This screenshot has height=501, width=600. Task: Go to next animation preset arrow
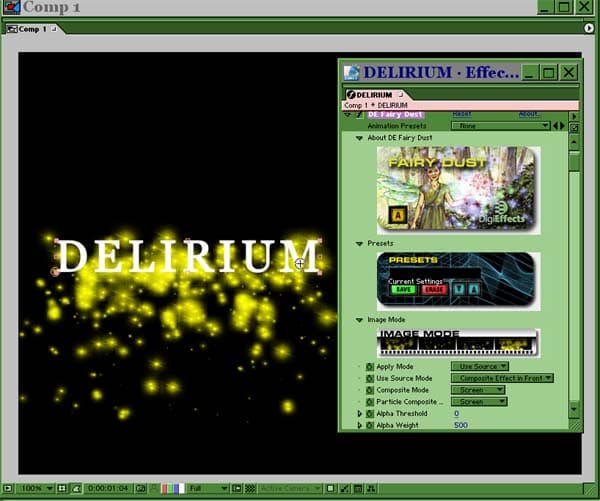click(562, 126)
